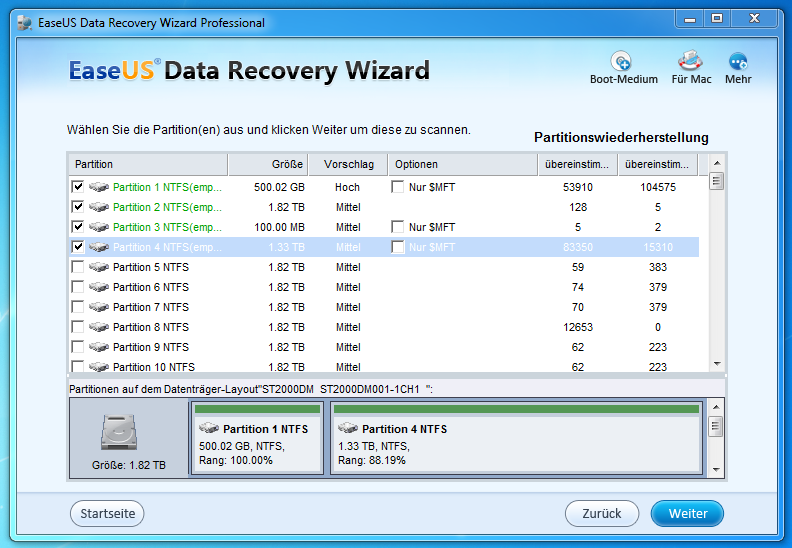This screenshot has height=548, width=792.
Task: Click the drive icon in Partition 4 NTFS layout block
Action: click(348, 428)
